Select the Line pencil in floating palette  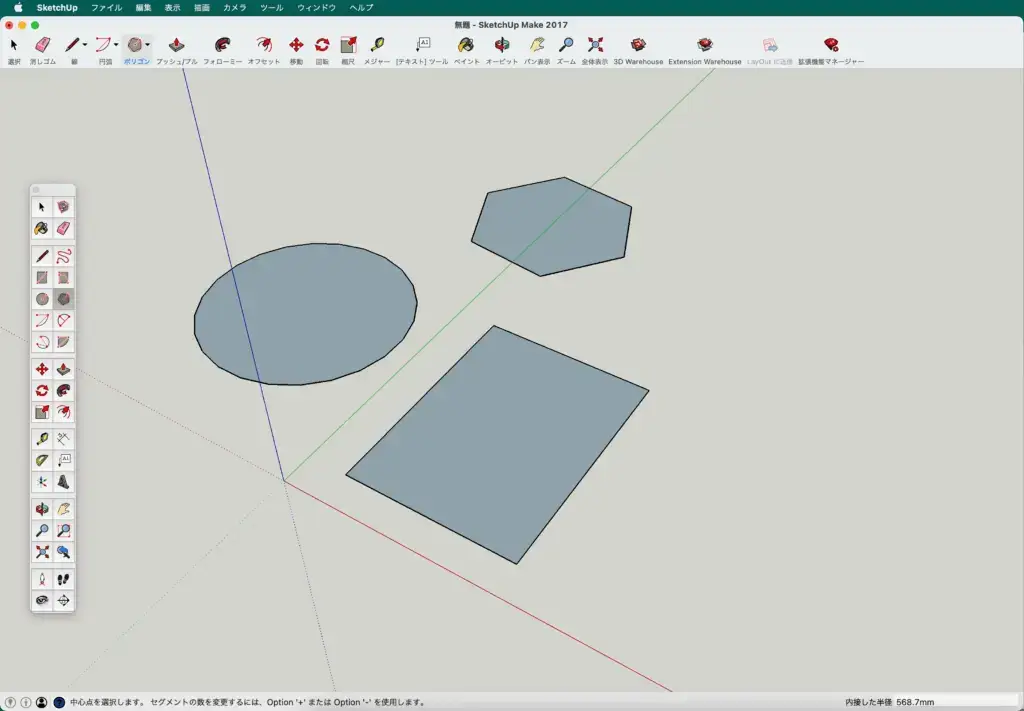[42, 256]
